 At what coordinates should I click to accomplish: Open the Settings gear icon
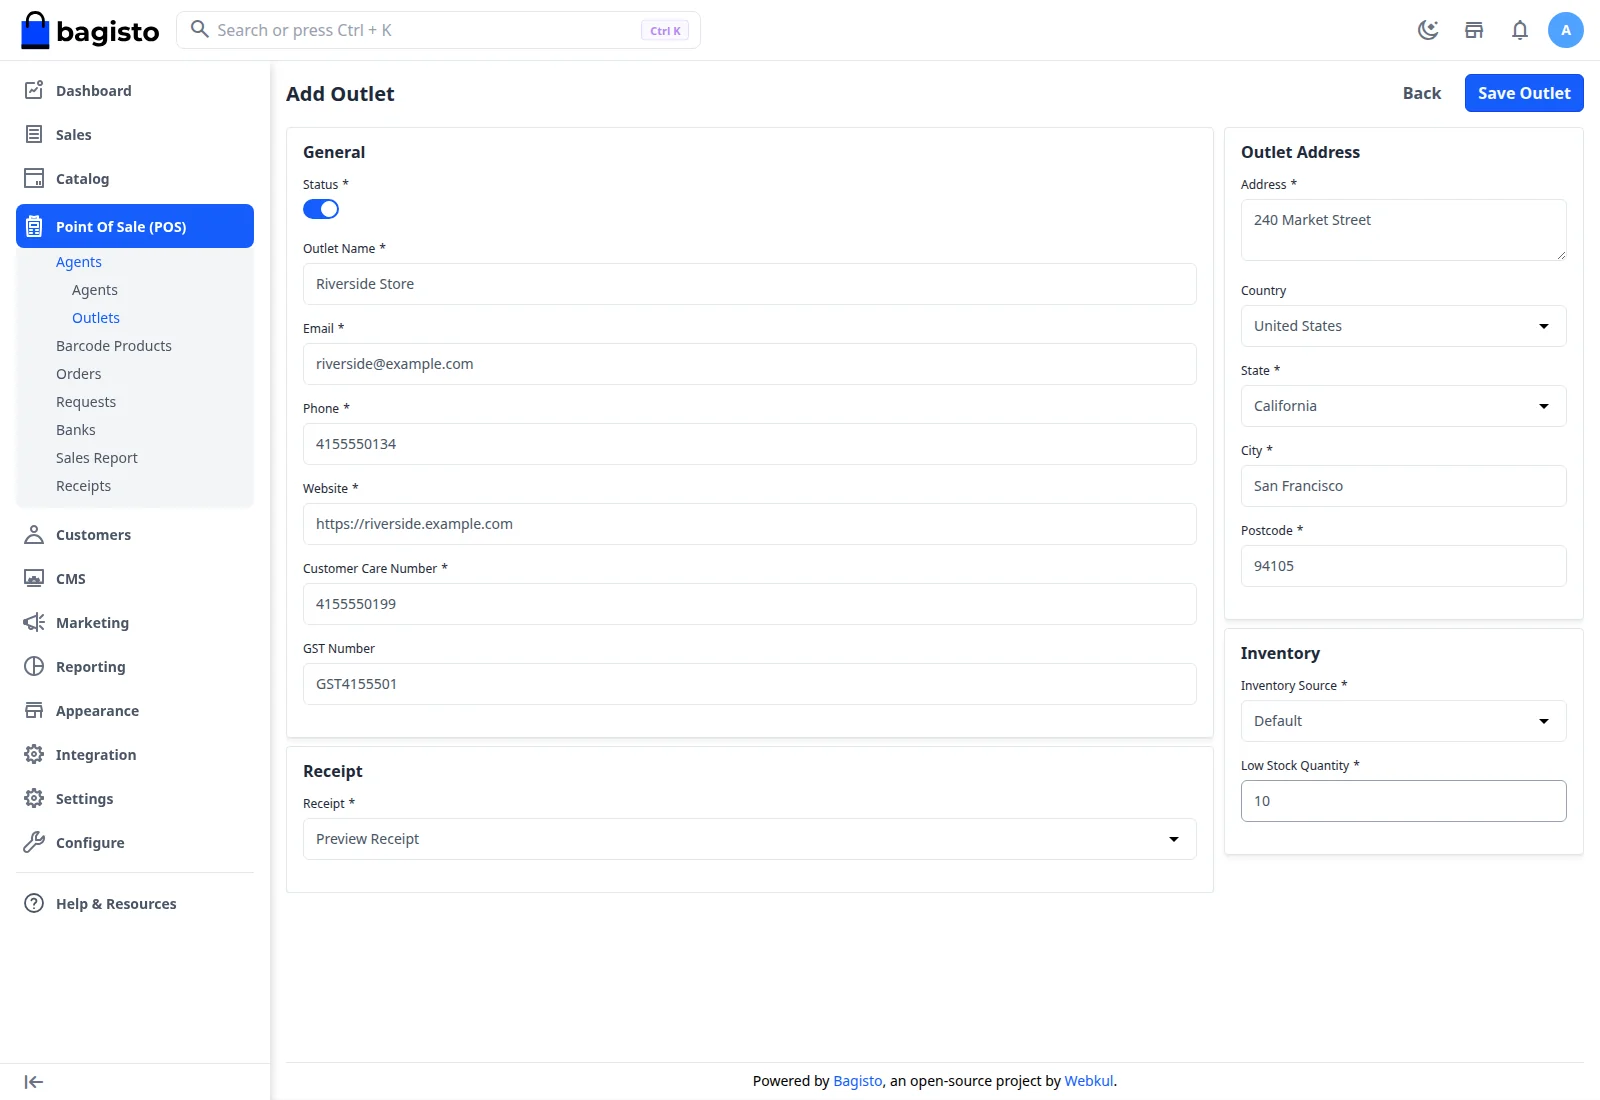pos(34,798)
